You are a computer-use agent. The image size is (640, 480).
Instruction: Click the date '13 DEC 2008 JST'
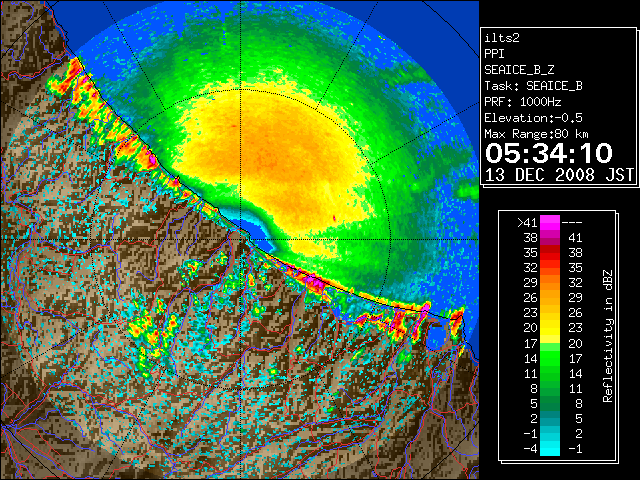click(559, 175)
